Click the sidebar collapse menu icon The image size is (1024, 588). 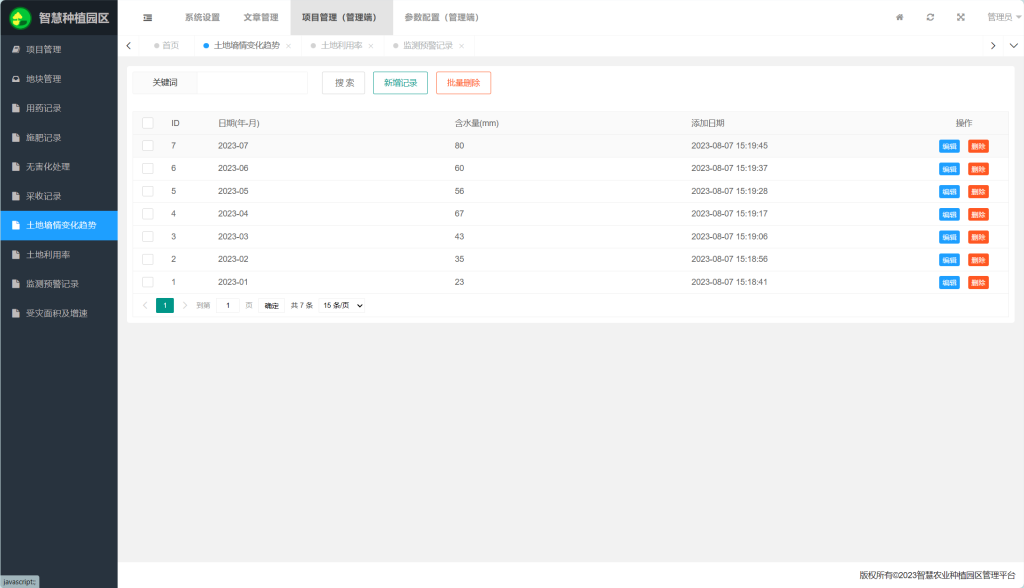tap(148, 17)
